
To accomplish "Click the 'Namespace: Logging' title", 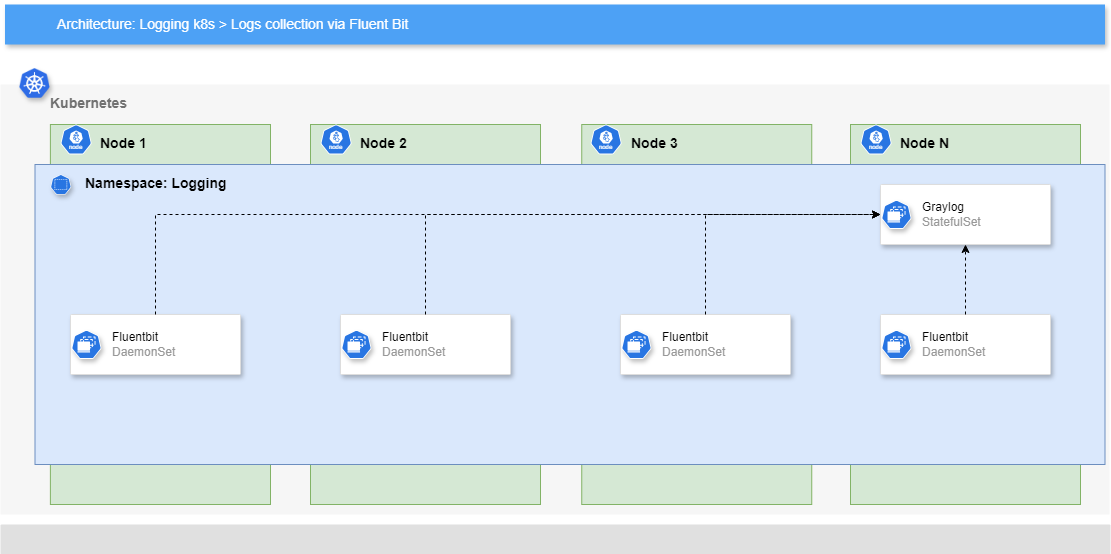I will tap(155, 183).
